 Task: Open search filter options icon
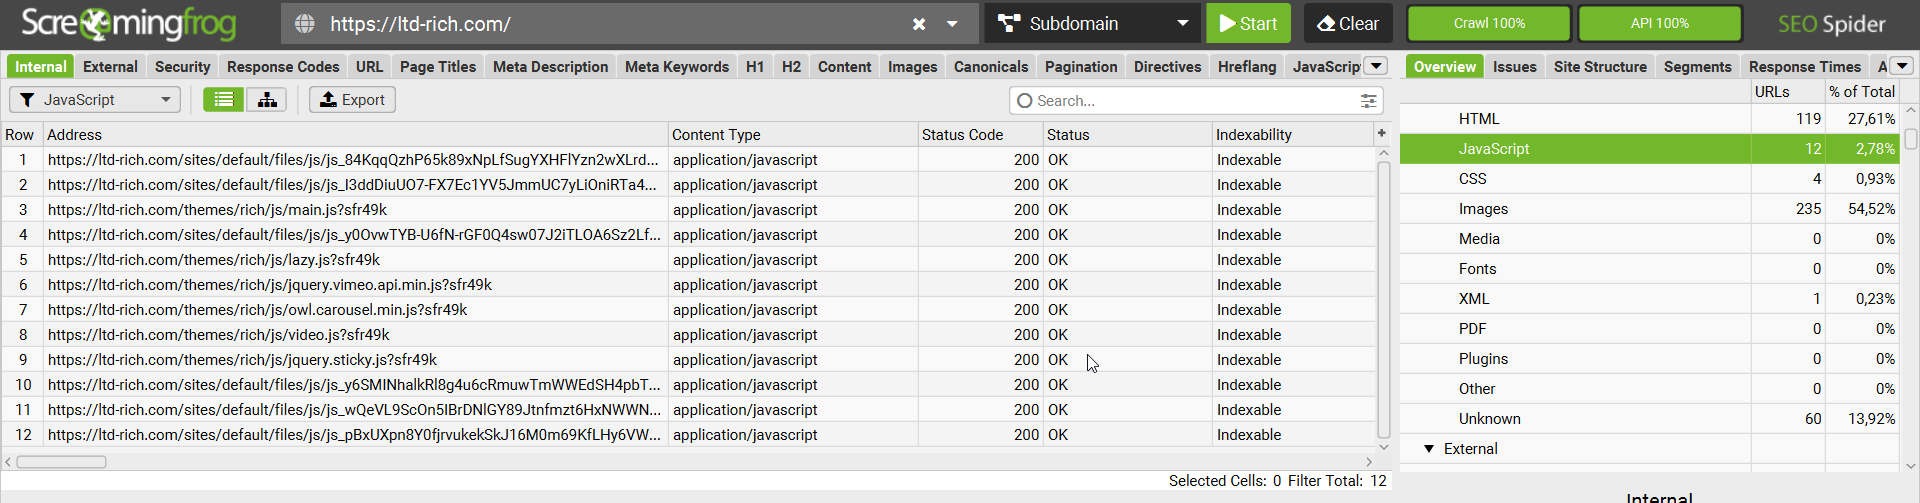1368,101
